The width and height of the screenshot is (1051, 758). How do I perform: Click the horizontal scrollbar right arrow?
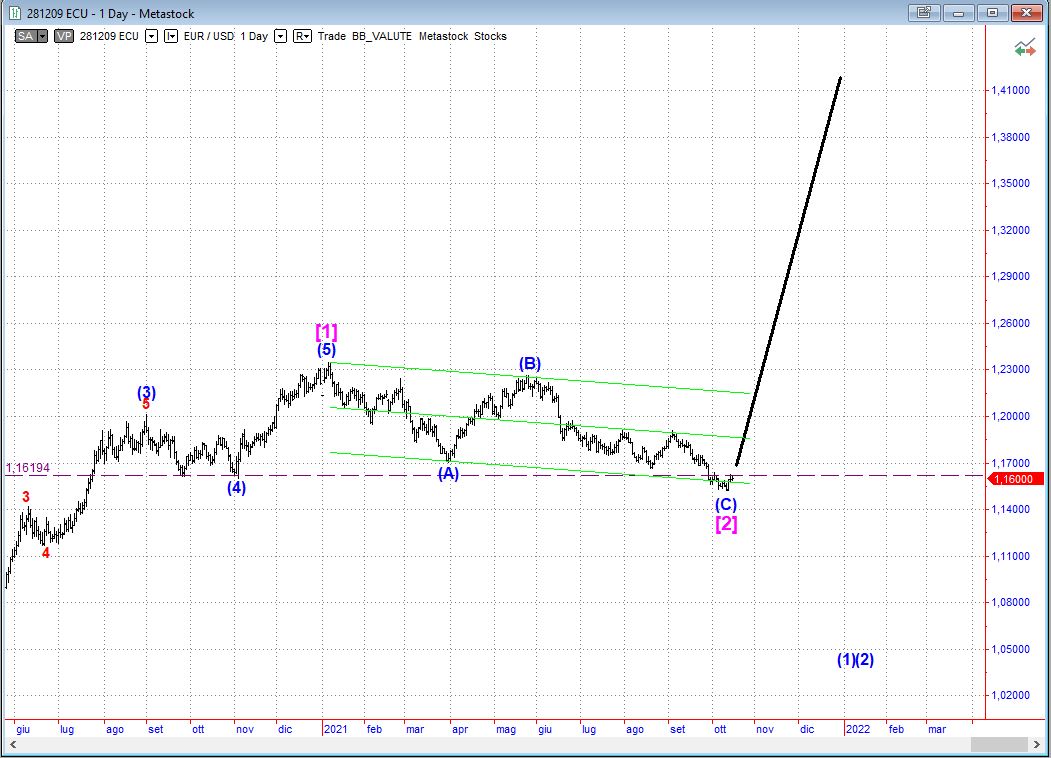1038,745
